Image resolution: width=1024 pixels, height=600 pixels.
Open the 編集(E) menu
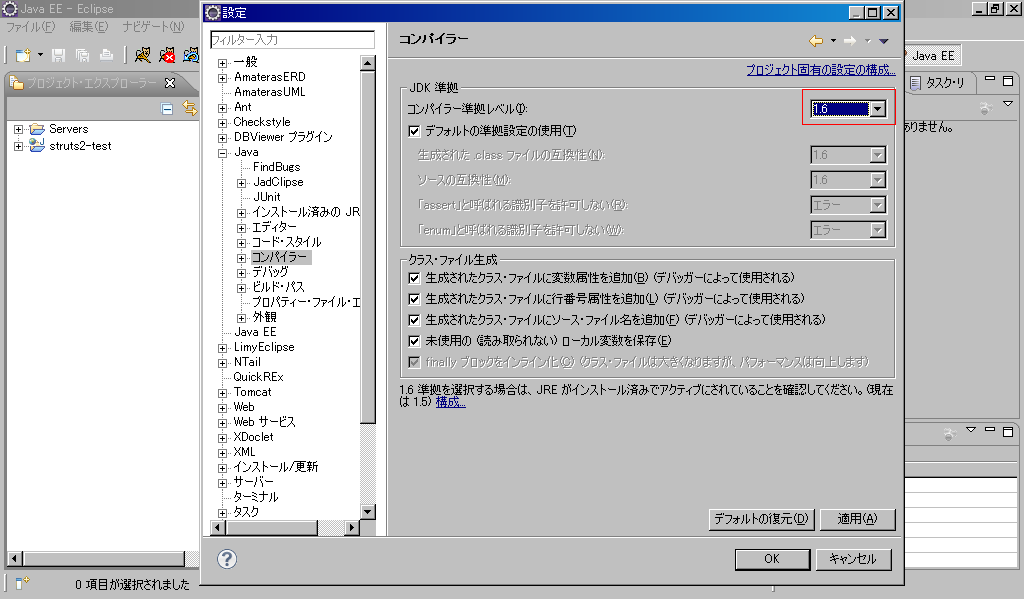pos(89,27)
